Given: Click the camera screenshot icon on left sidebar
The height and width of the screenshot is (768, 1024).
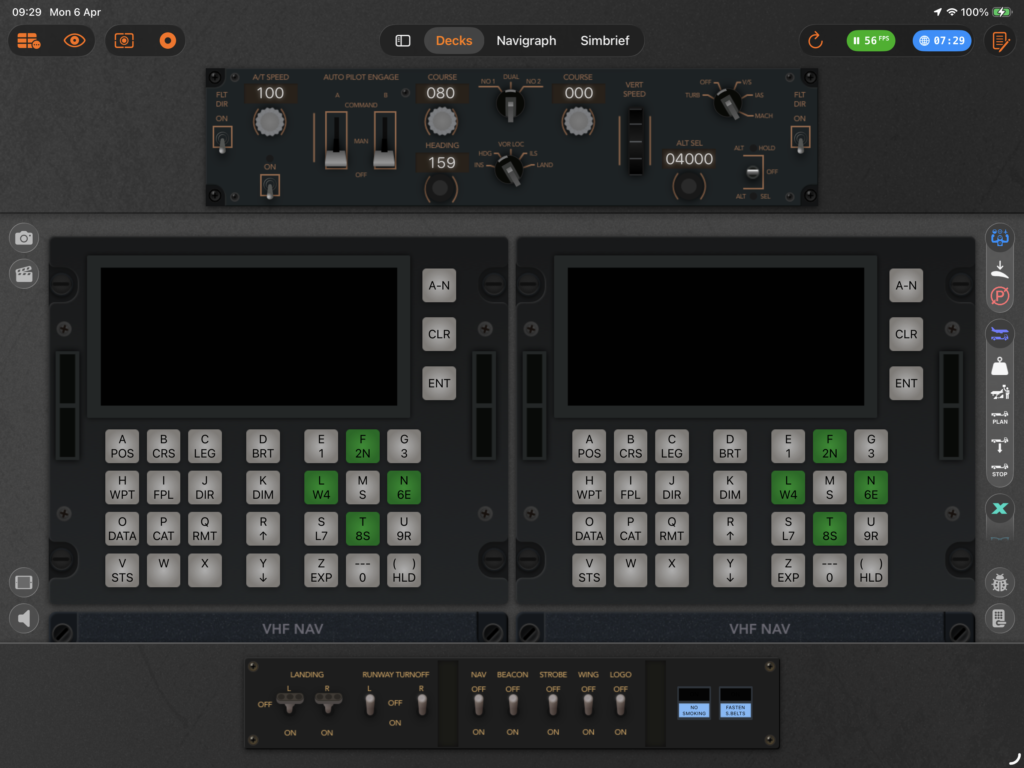Looking at the screenshot, I should pos(24,238).
